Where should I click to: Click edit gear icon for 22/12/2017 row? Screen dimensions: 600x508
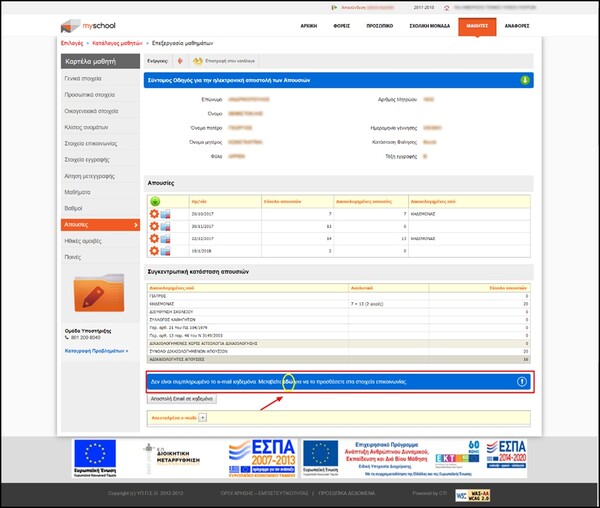point(155,239)
